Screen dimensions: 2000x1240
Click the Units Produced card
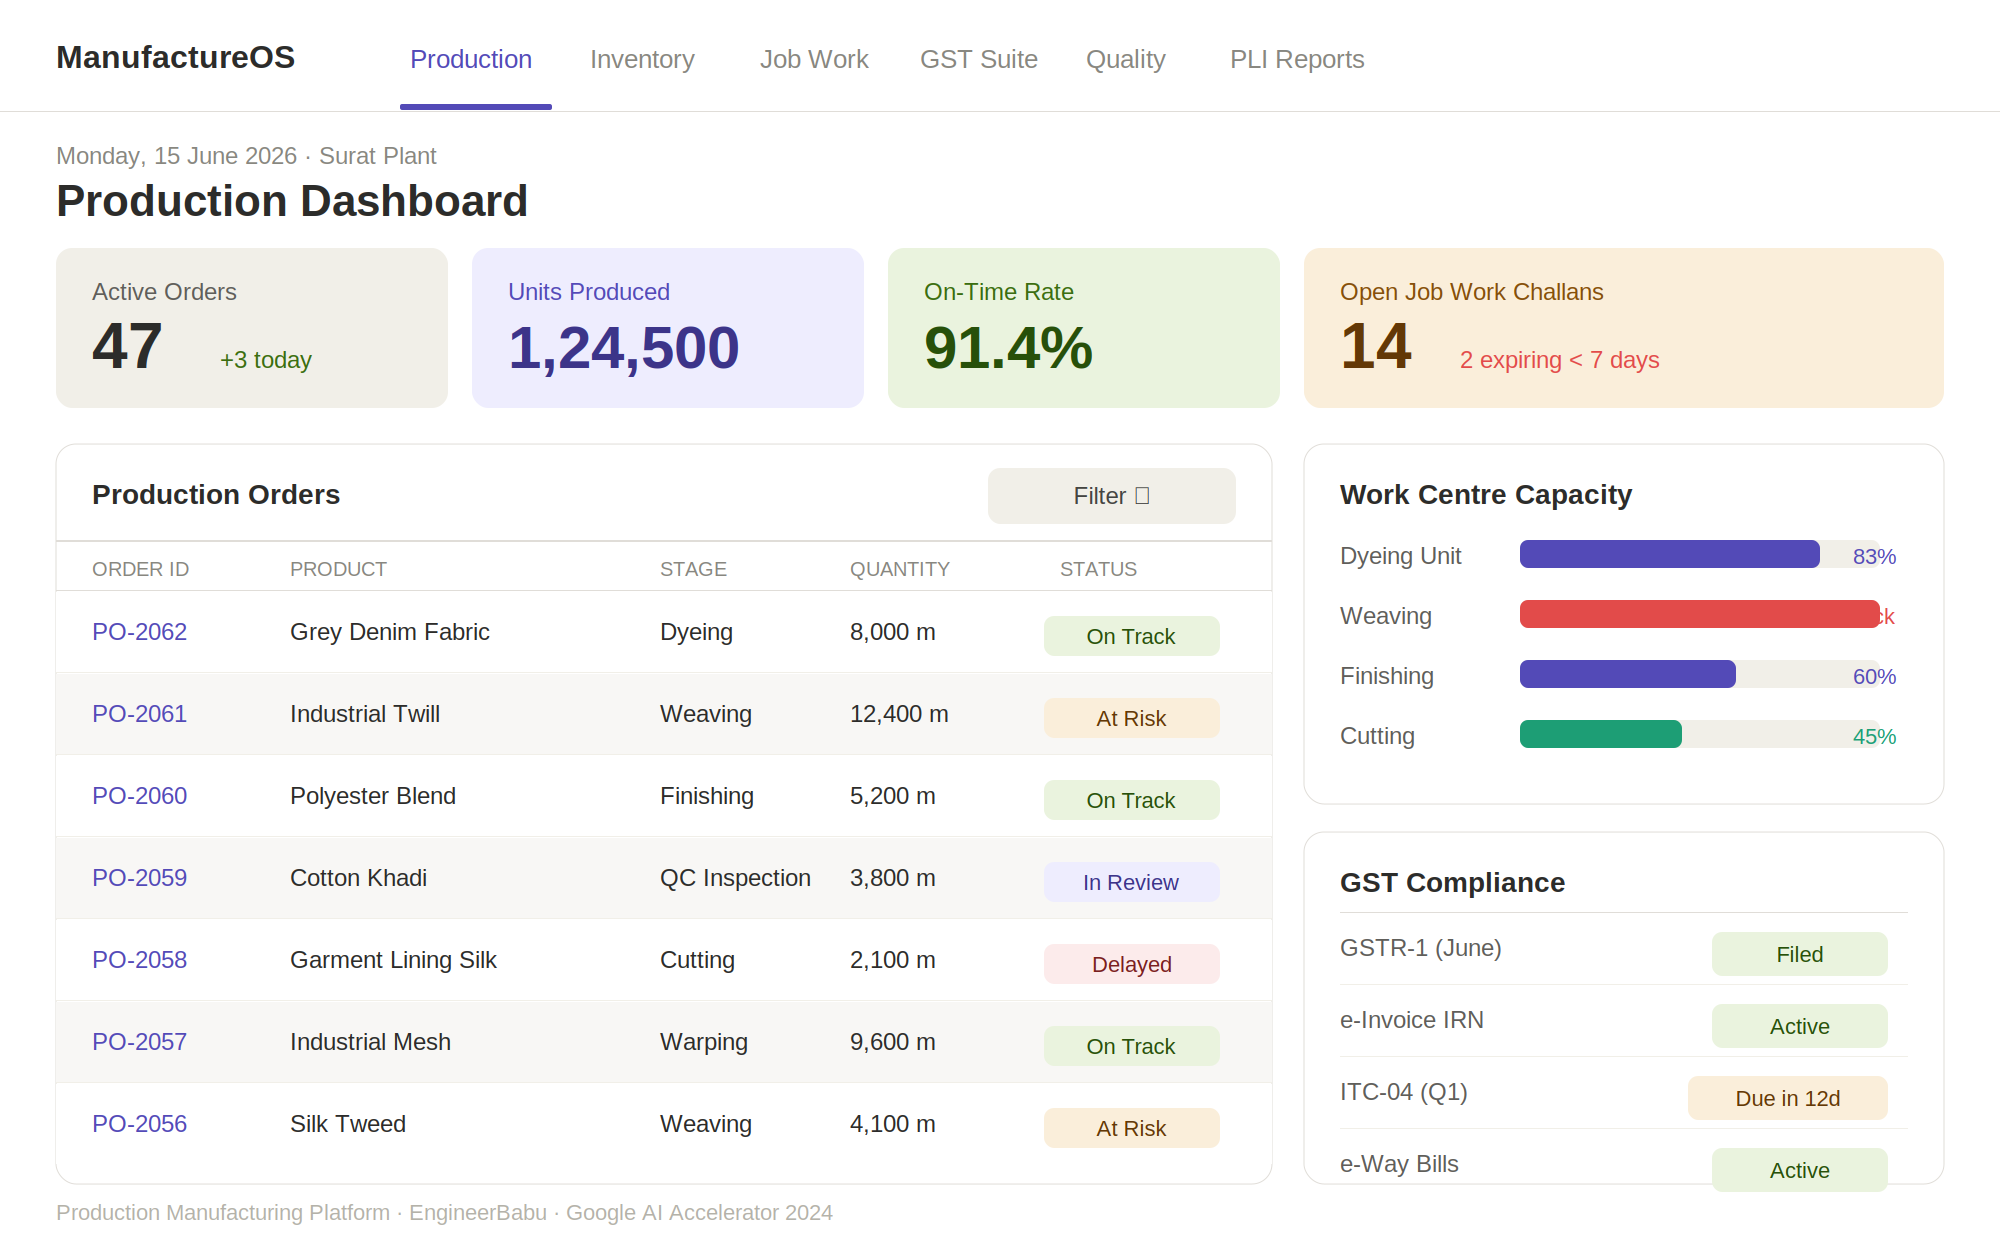pos(668,328)
